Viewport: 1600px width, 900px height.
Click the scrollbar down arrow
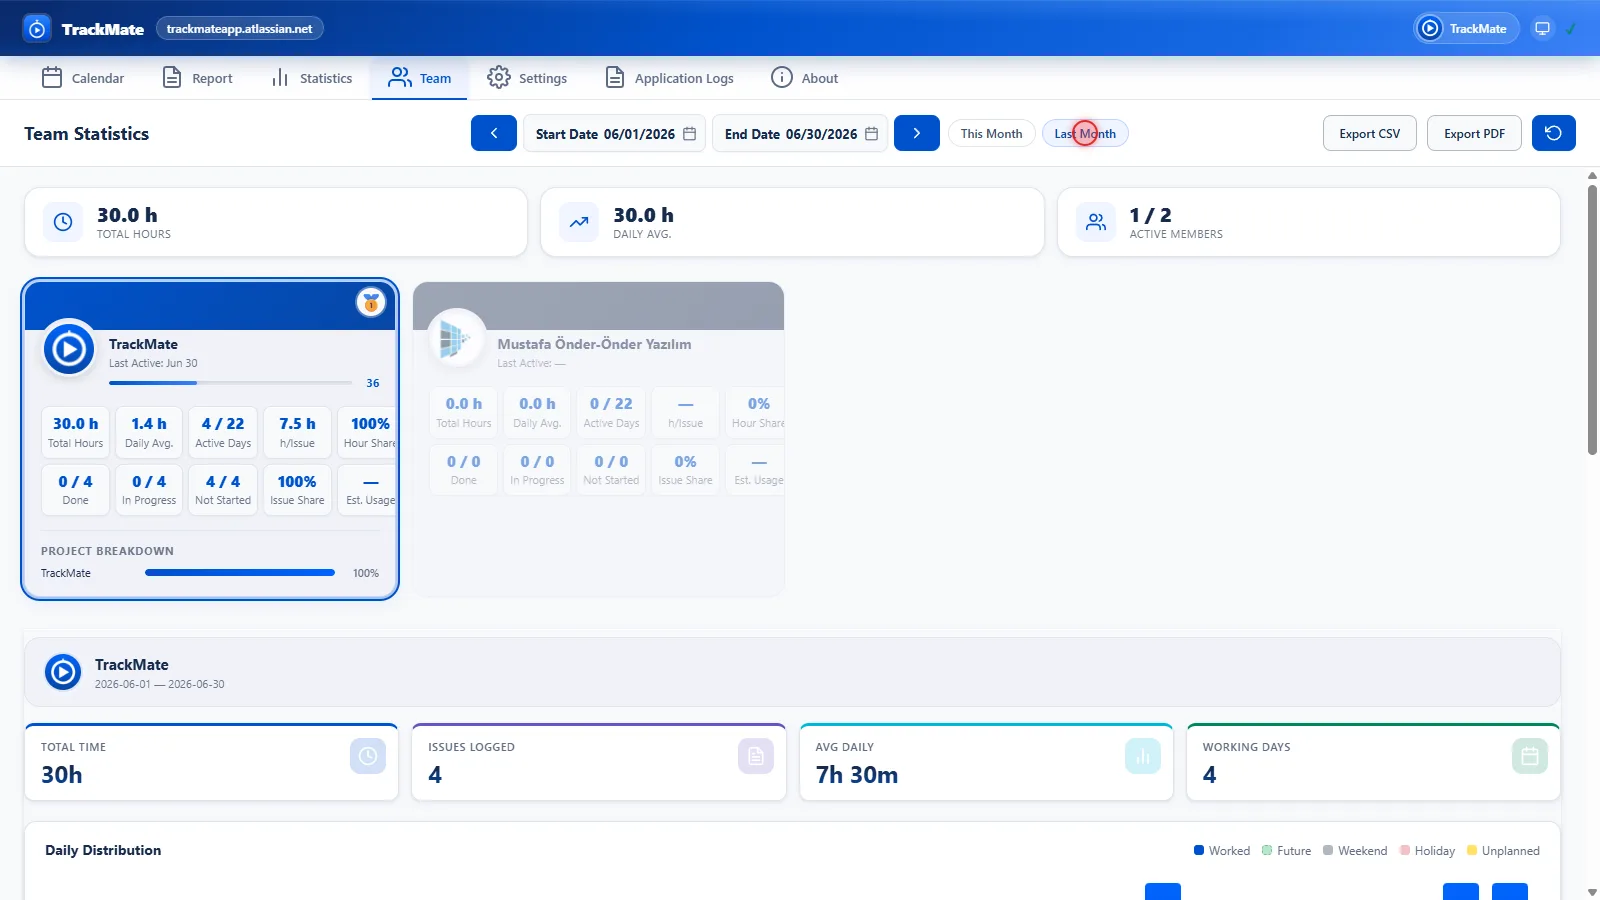click(x=1592, y=892)
